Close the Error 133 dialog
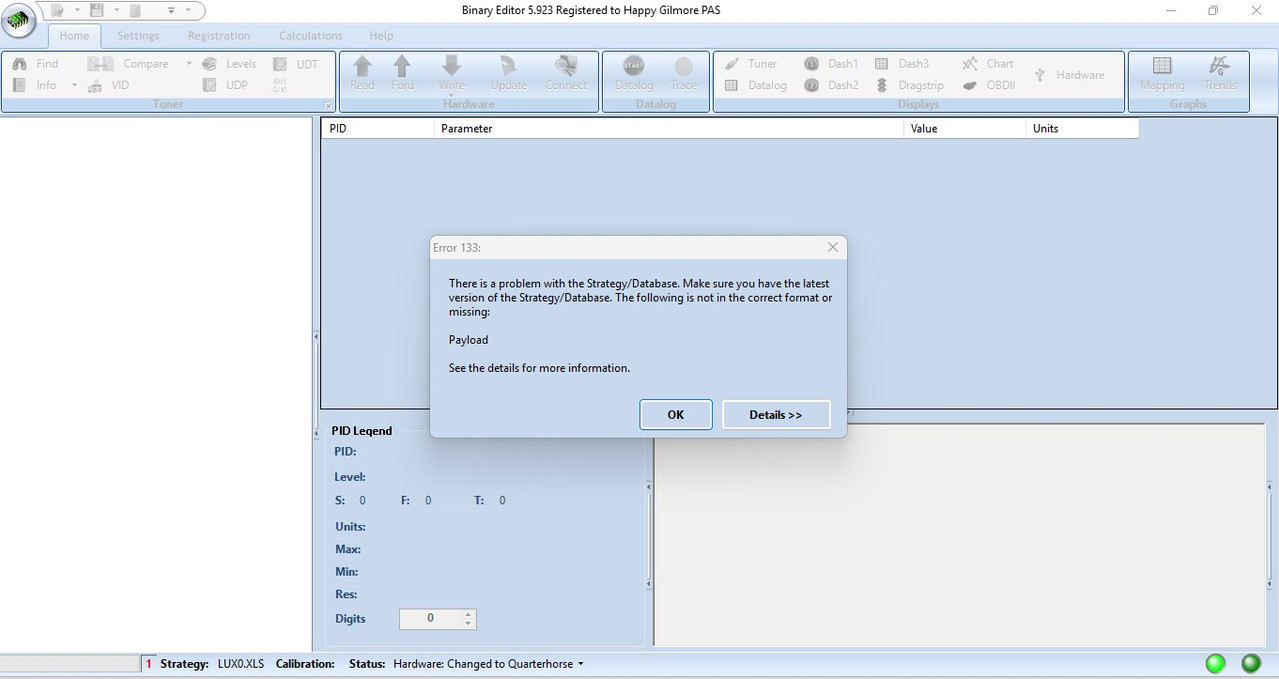 (x=833, y=247)
